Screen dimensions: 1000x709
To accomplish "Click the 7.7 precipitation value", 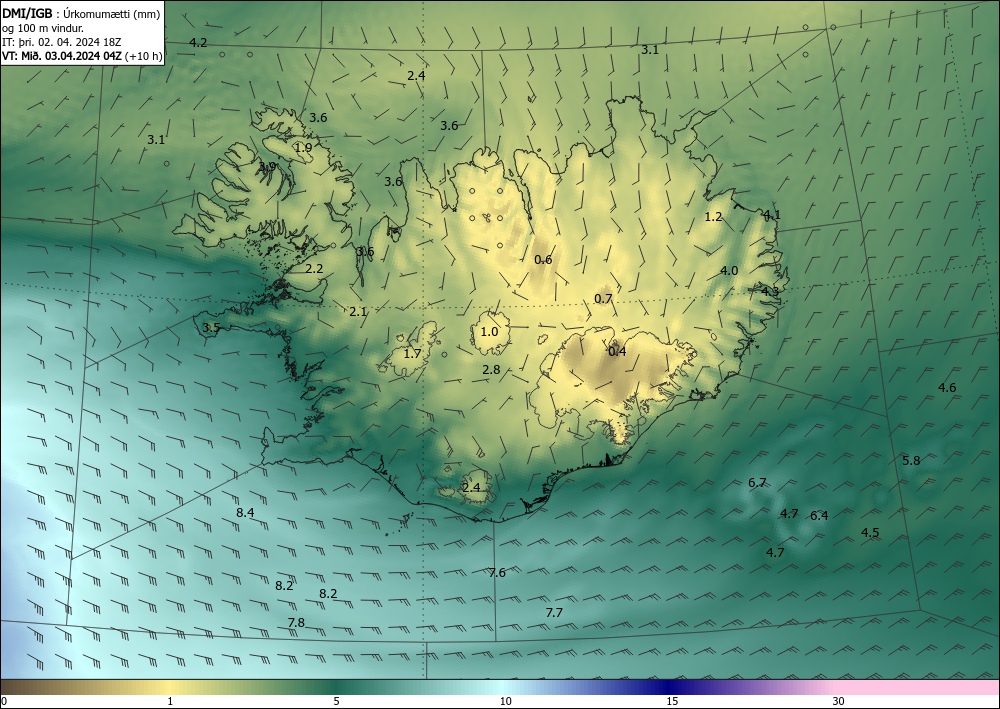I will coord(554,612).
